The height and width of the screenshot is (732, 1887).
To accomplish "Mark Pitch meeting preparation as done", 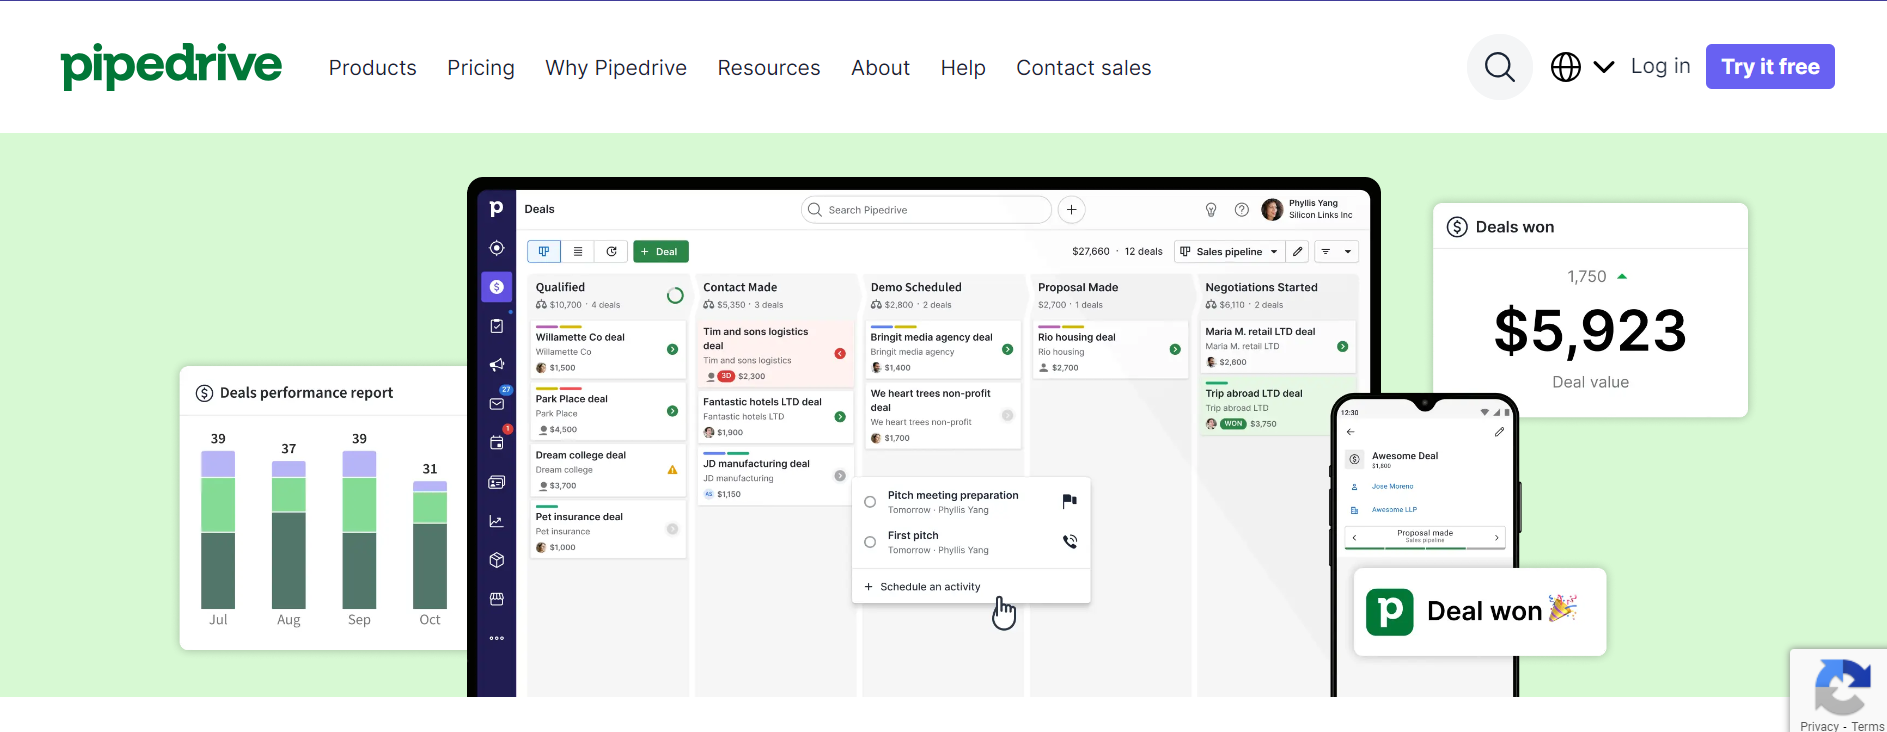I will tap(870, 502).
